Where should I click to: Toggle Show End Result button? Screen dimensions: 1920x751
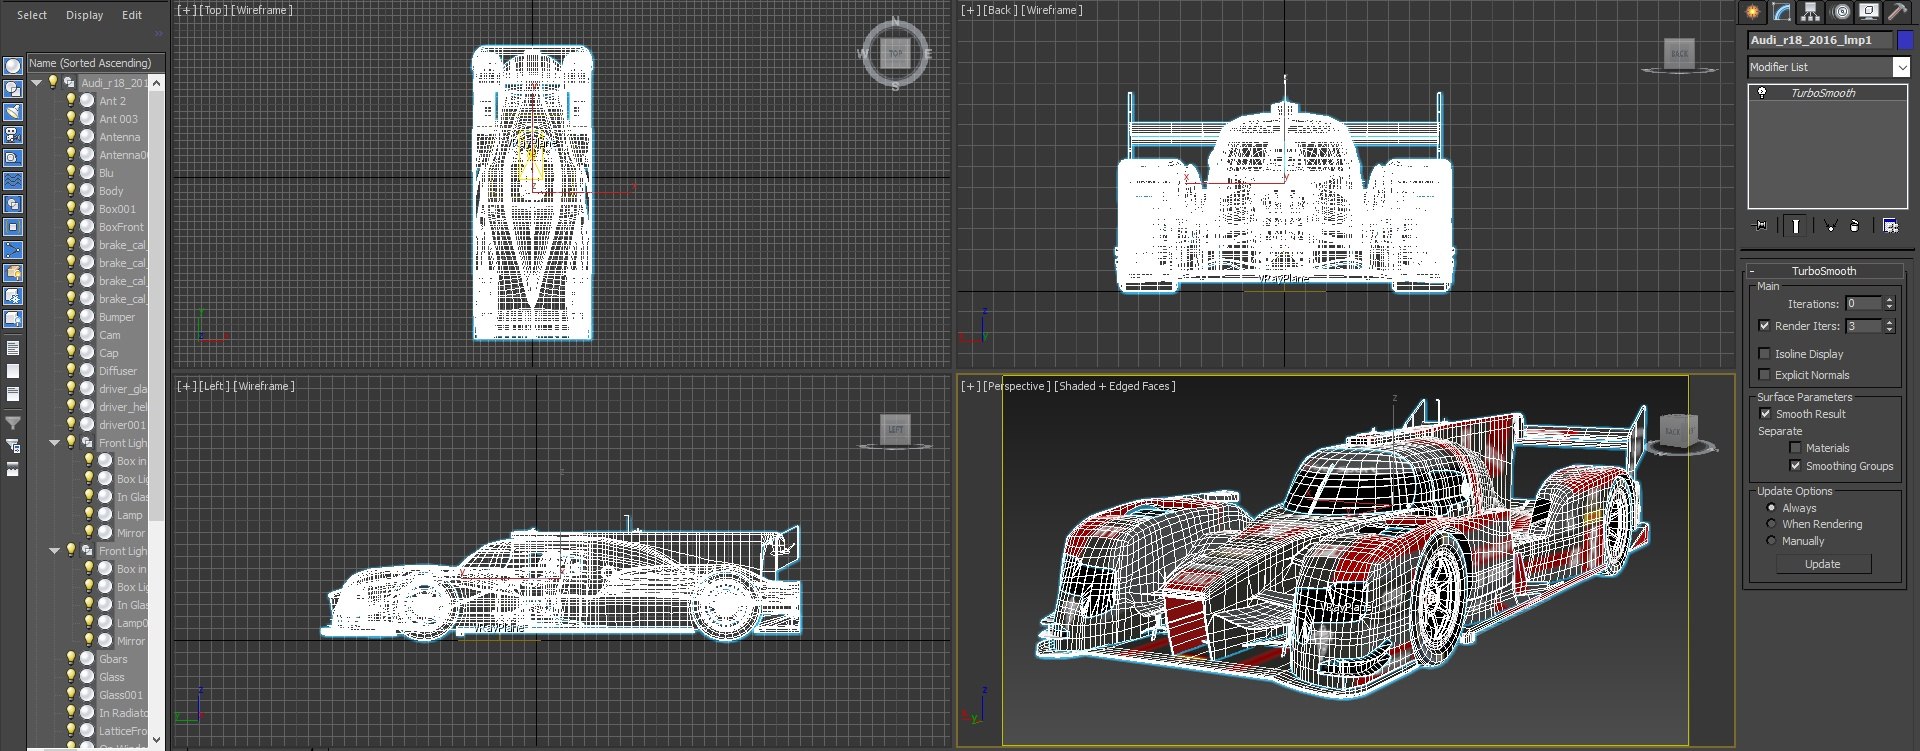coord(1796,226)
